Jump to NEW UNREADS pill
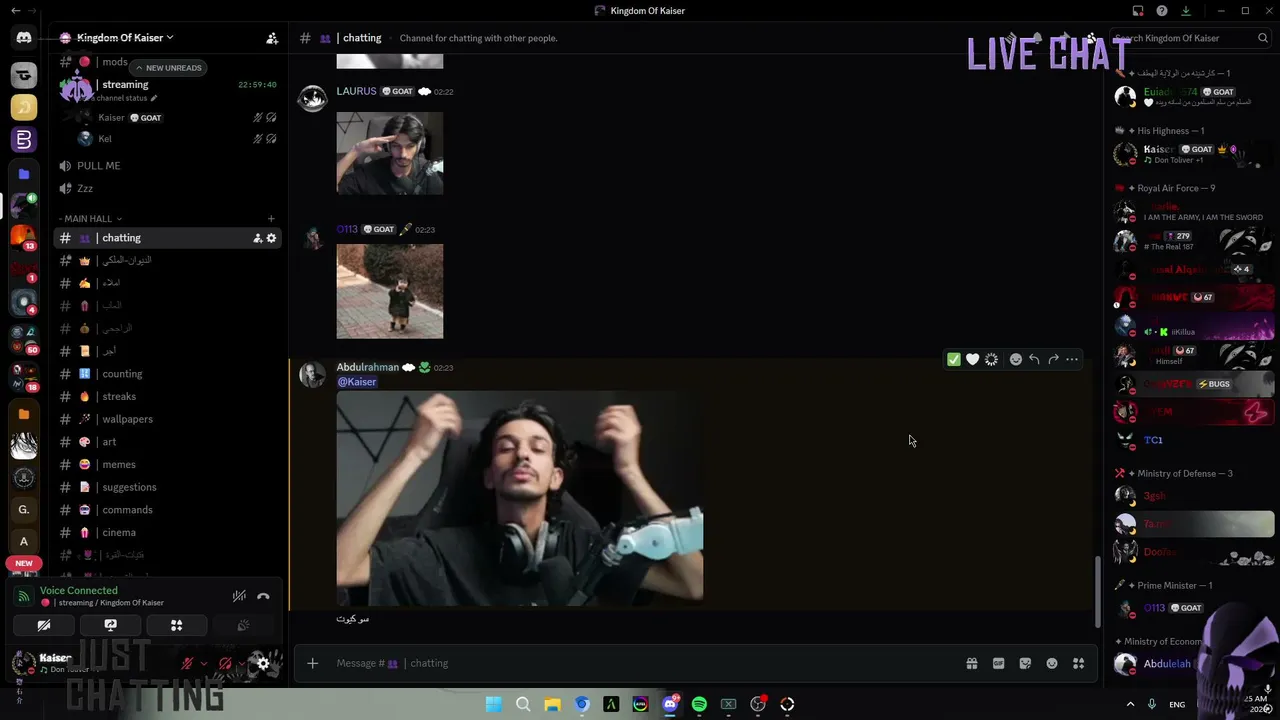 169,68
